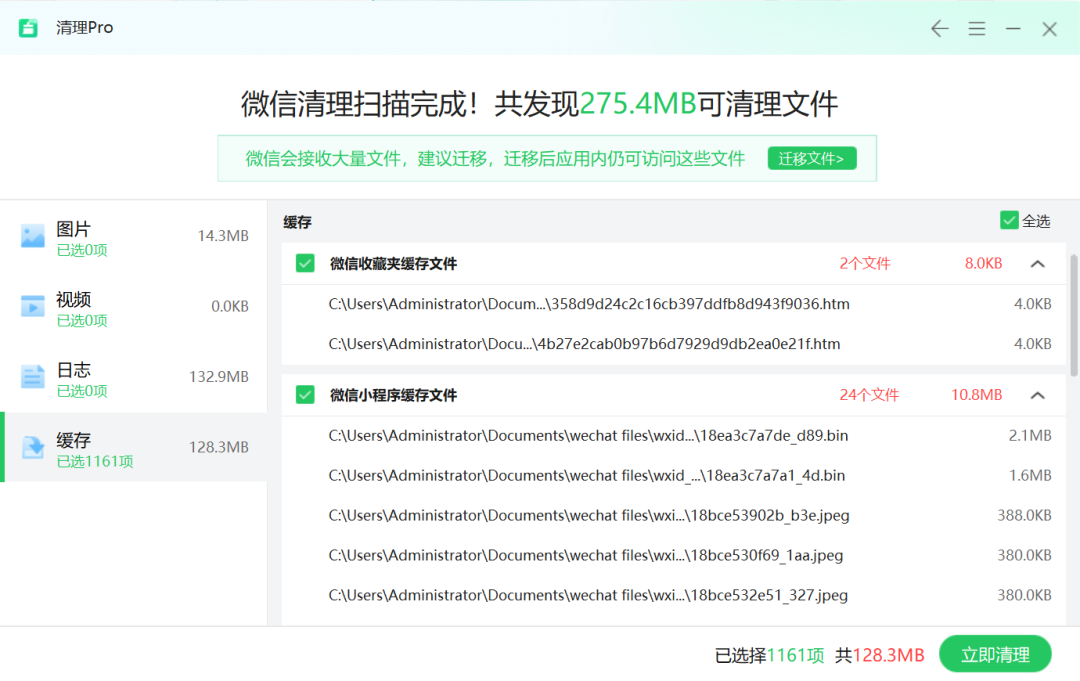Select file 18ea3c7a7a1_4d.bin row
This screenshot has width=1080, height=681.
pos(674,476)
